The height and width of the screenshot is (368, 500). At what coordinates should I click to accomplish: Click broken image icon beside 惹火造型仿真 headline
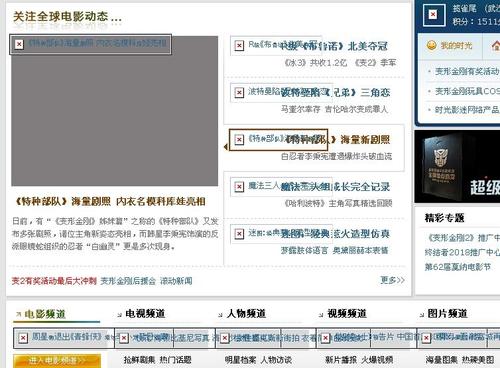[x=239, y=234]
